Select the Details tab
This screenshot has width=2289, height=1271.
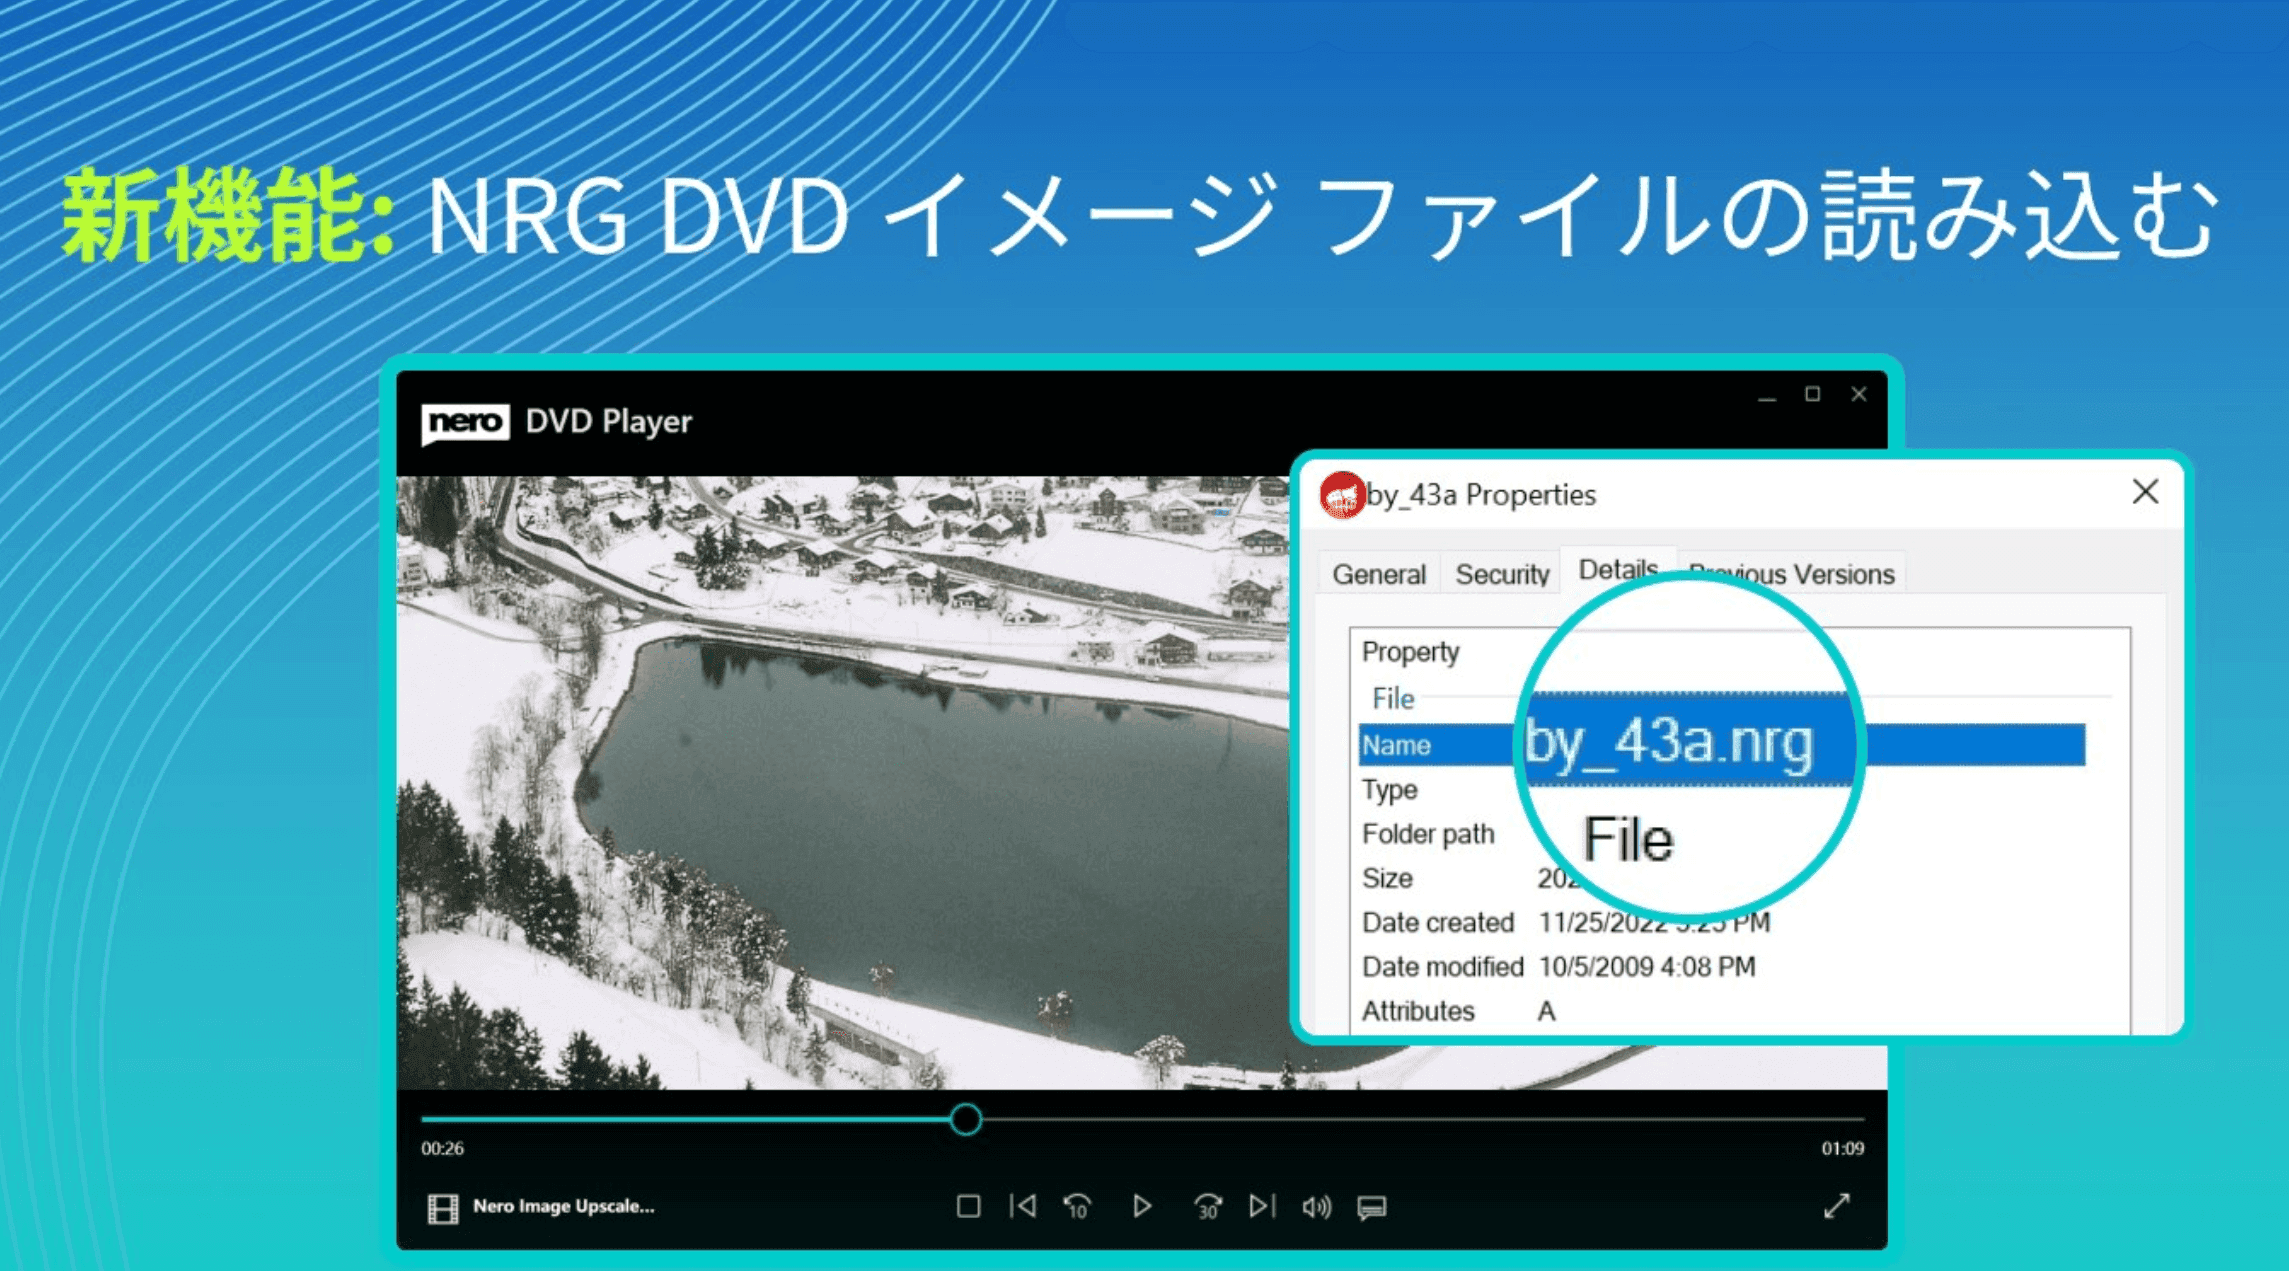[x=1617, y=569]
